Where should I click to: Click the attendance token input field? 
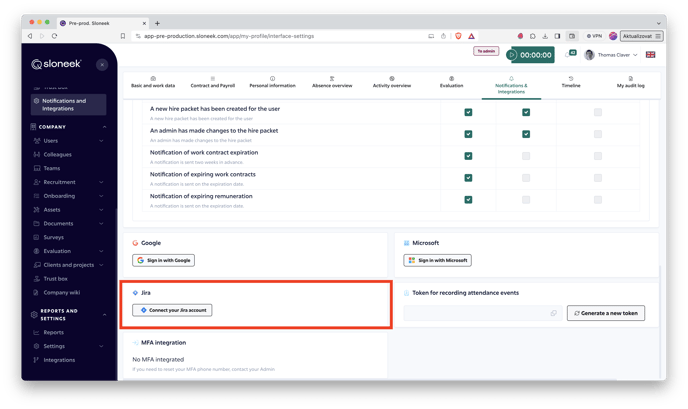pyautogui.click(x=482, y=313)
